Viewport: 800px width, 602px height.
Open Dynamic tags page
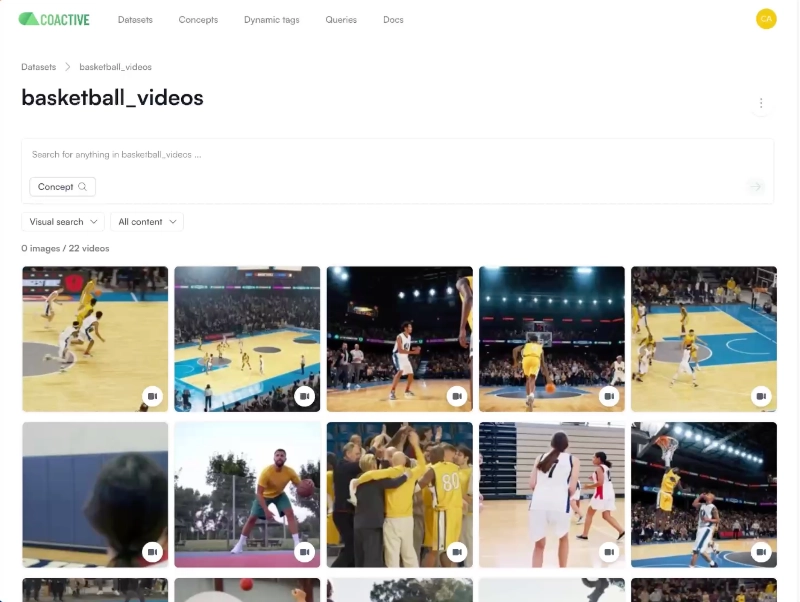(271, 20)
